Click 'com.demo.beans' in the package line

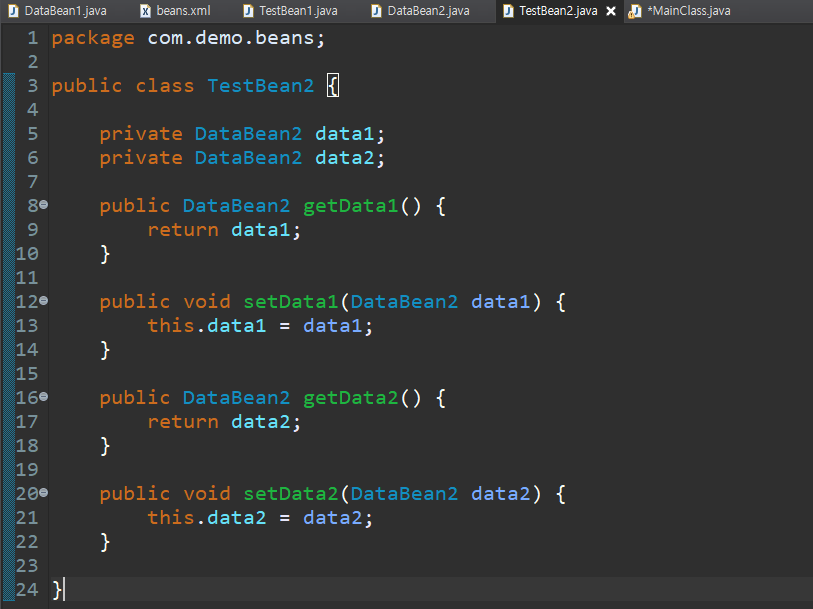[231, 38]
